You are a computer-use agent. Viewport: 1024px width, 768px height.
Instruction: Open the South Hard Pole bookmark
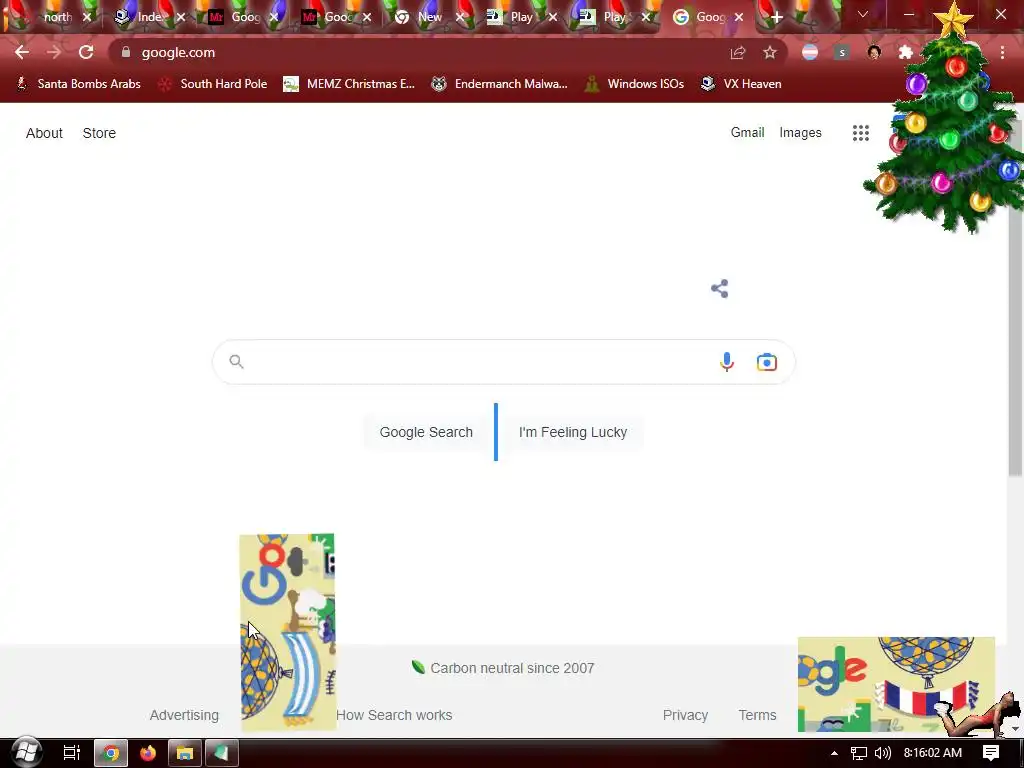[214, 84]
